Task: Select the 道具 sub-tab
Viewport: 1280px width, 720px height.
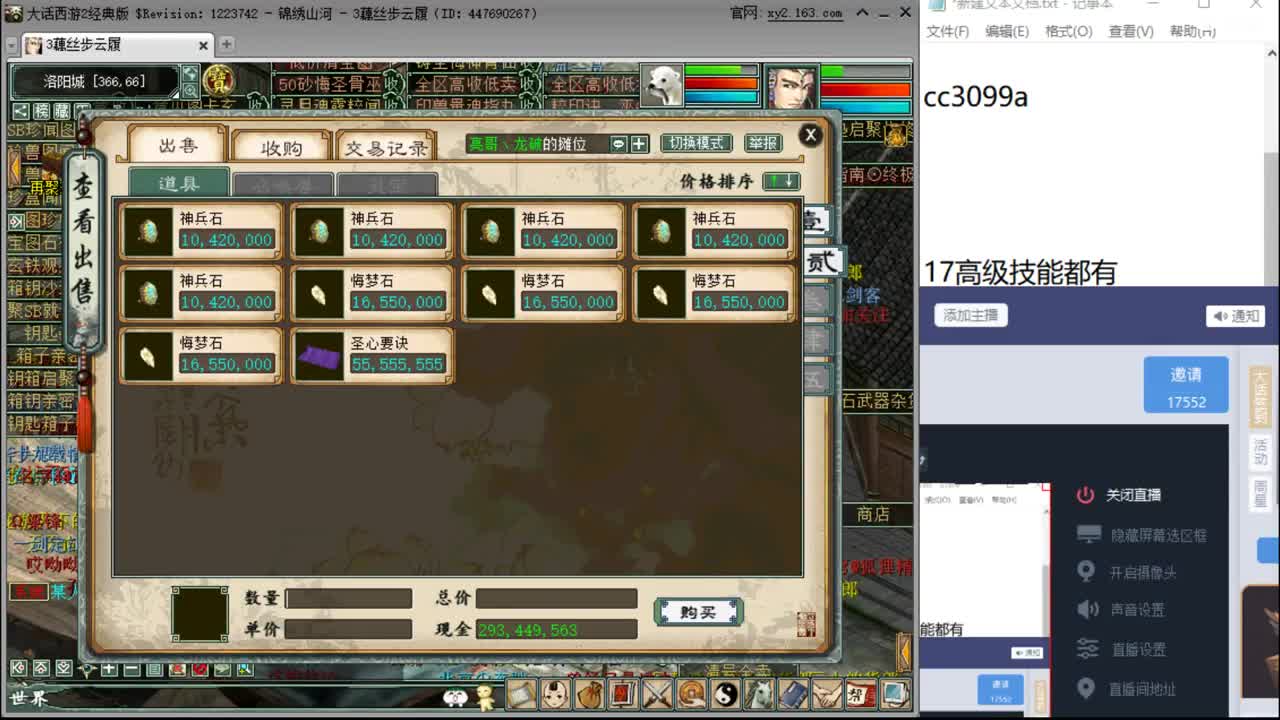Action: point(178,183)
